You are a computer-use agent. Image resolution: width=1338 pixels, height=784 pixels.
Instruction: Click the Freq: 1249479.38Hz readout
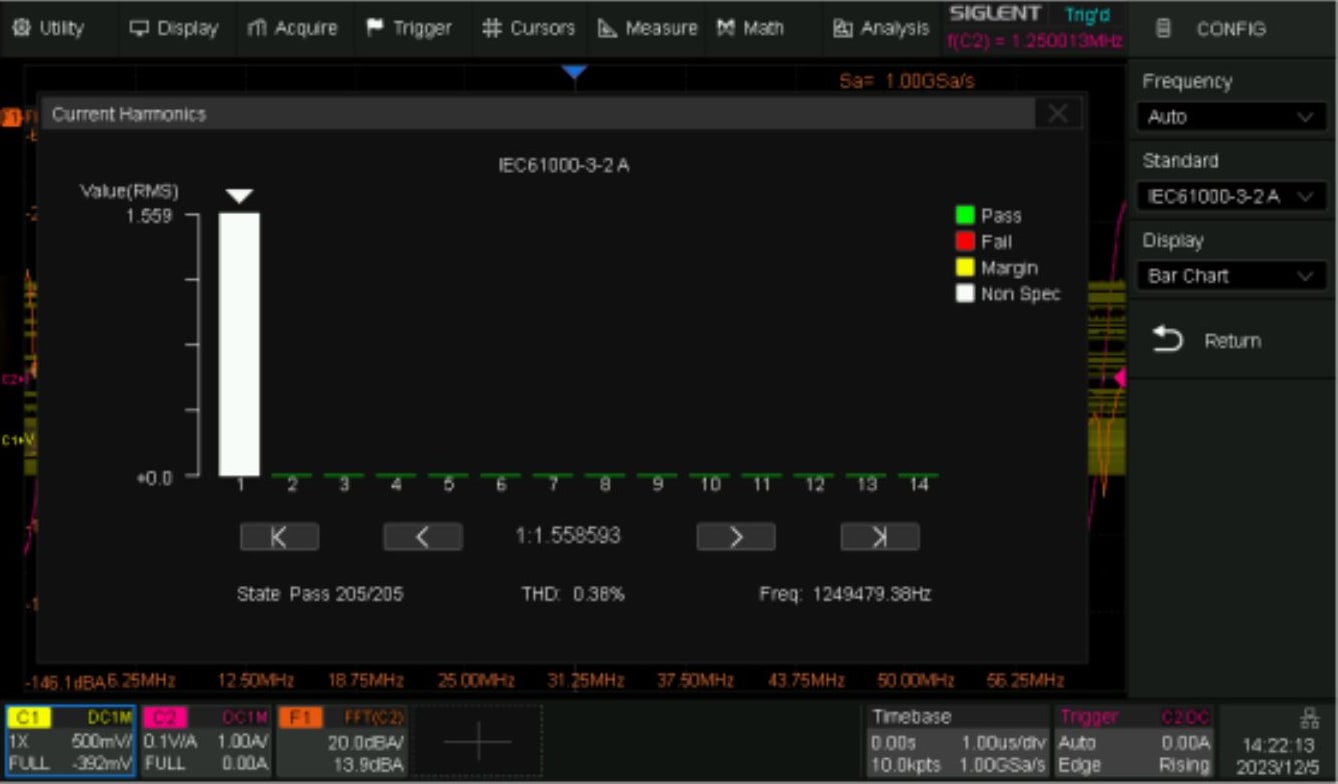click(845, 594)
